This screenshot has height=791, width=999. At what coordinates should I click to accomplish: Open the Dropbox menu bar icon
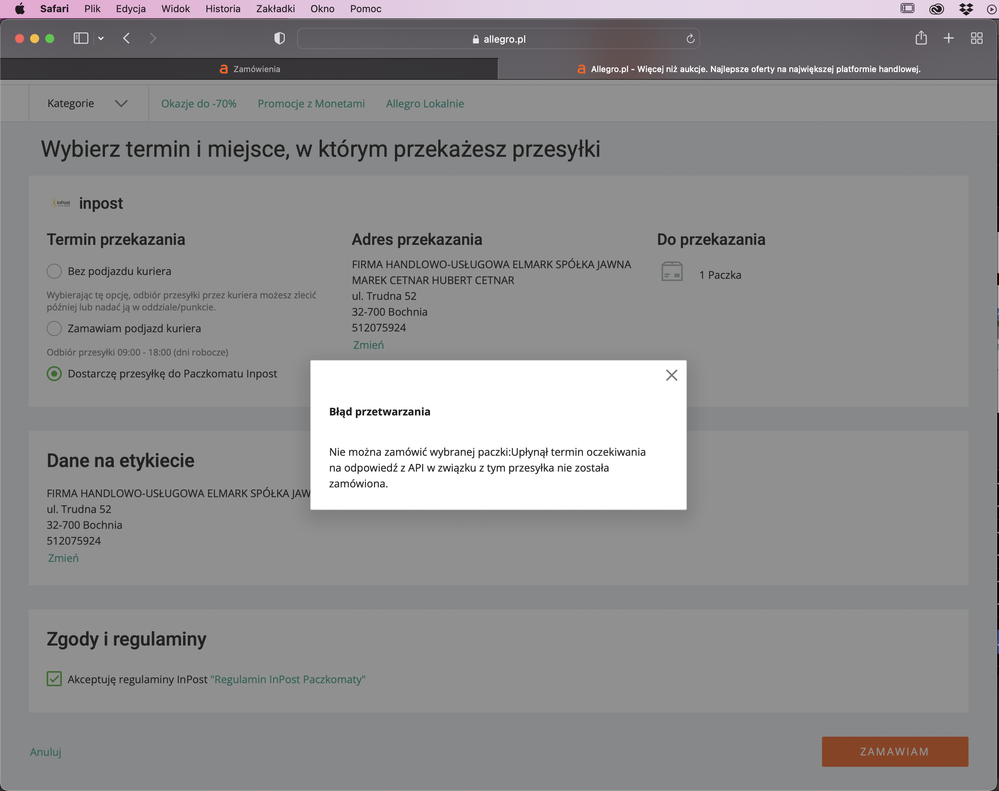coord(966,9)
